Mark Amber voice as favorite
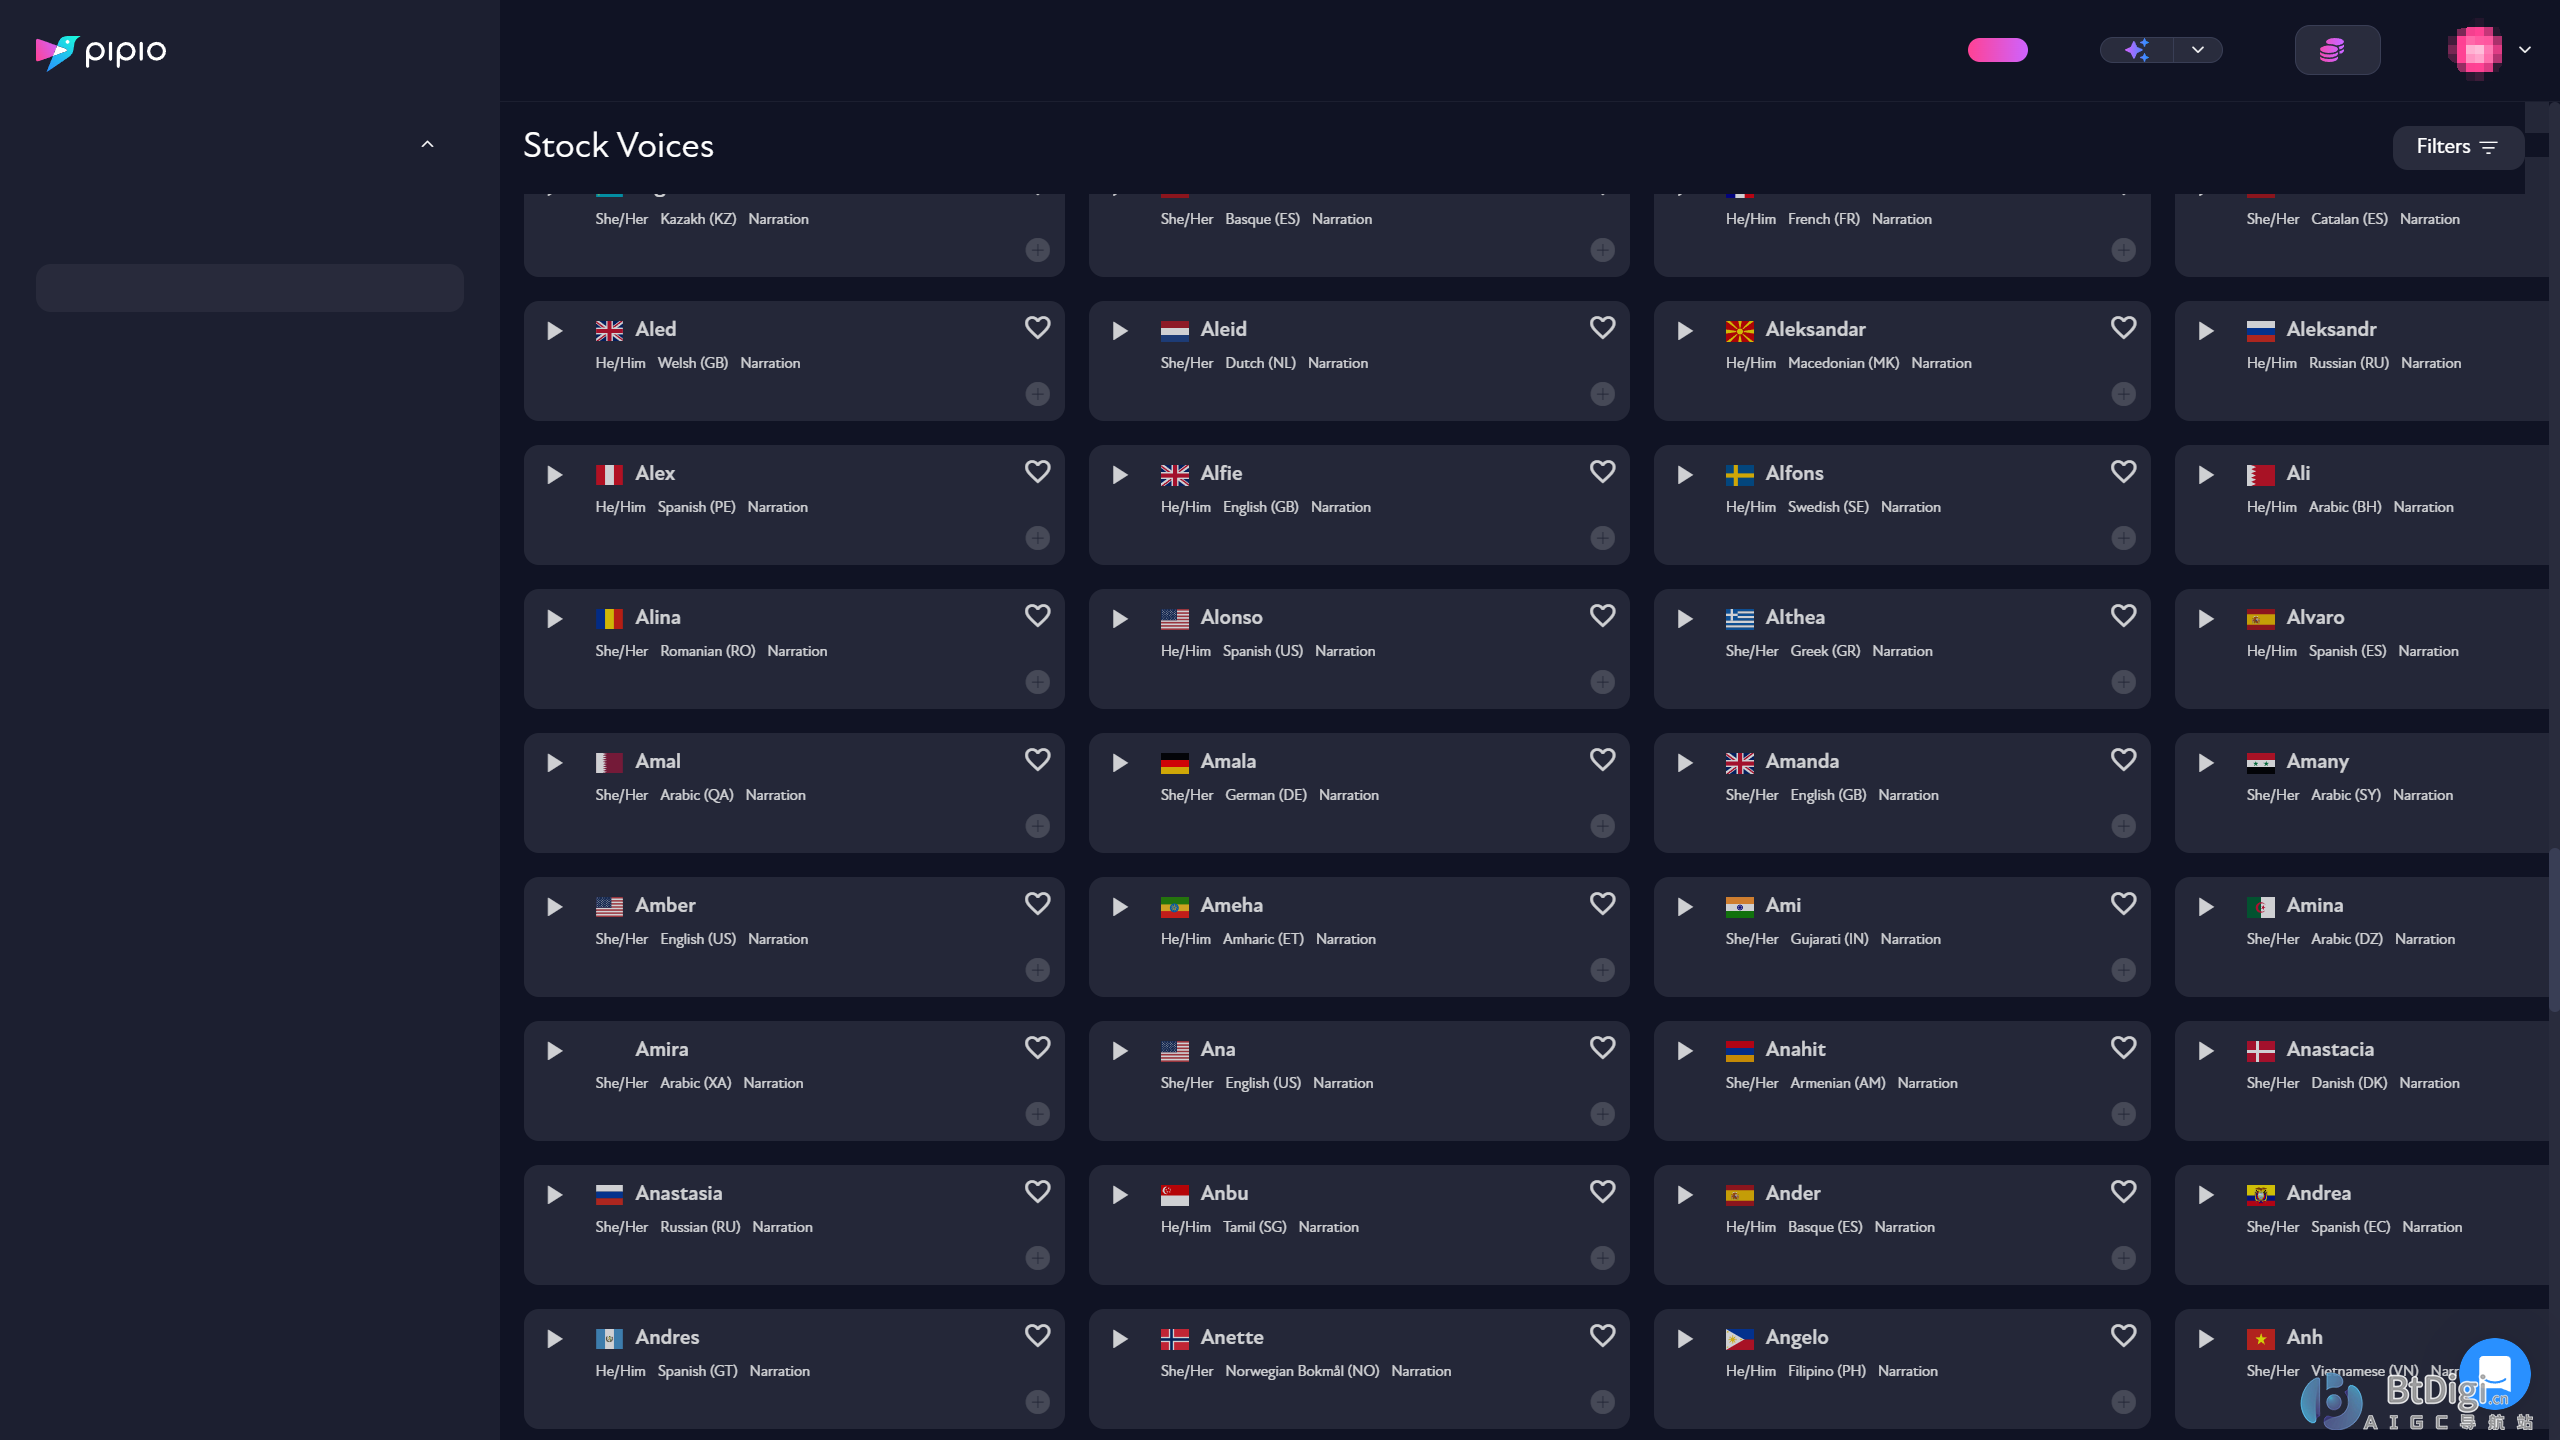 point(1037,904)
